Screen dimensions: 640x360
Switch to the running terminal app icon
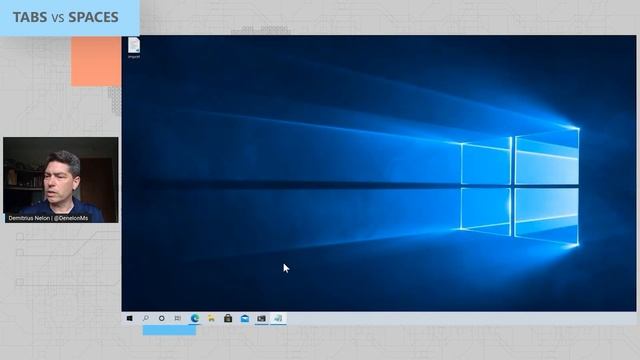[x=261, y=318]
